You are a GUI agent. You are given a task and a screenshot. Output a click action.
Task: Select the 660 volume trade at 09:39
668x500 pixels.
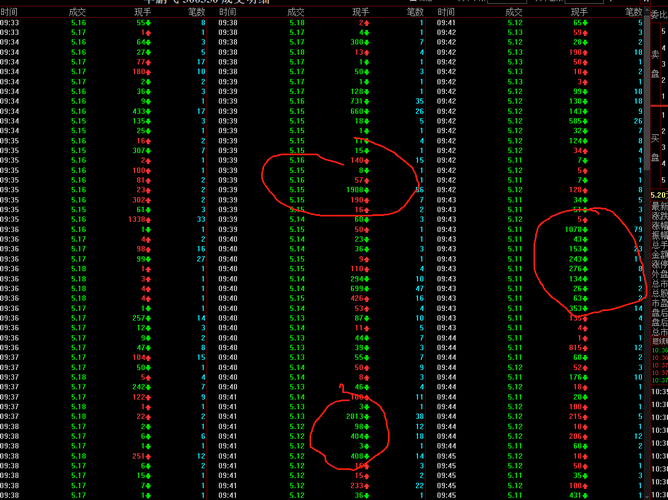pyautogui.click(x=360, y=111)
